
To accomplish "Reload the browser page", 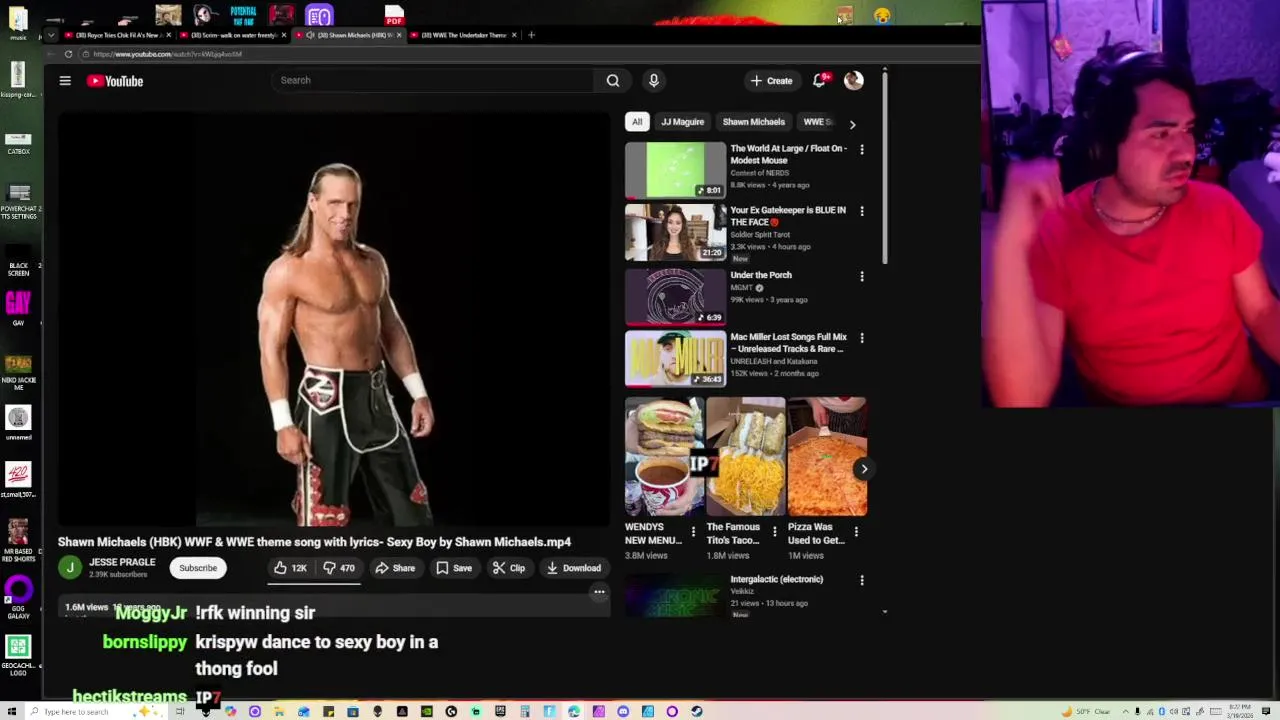I will point(68,54).
